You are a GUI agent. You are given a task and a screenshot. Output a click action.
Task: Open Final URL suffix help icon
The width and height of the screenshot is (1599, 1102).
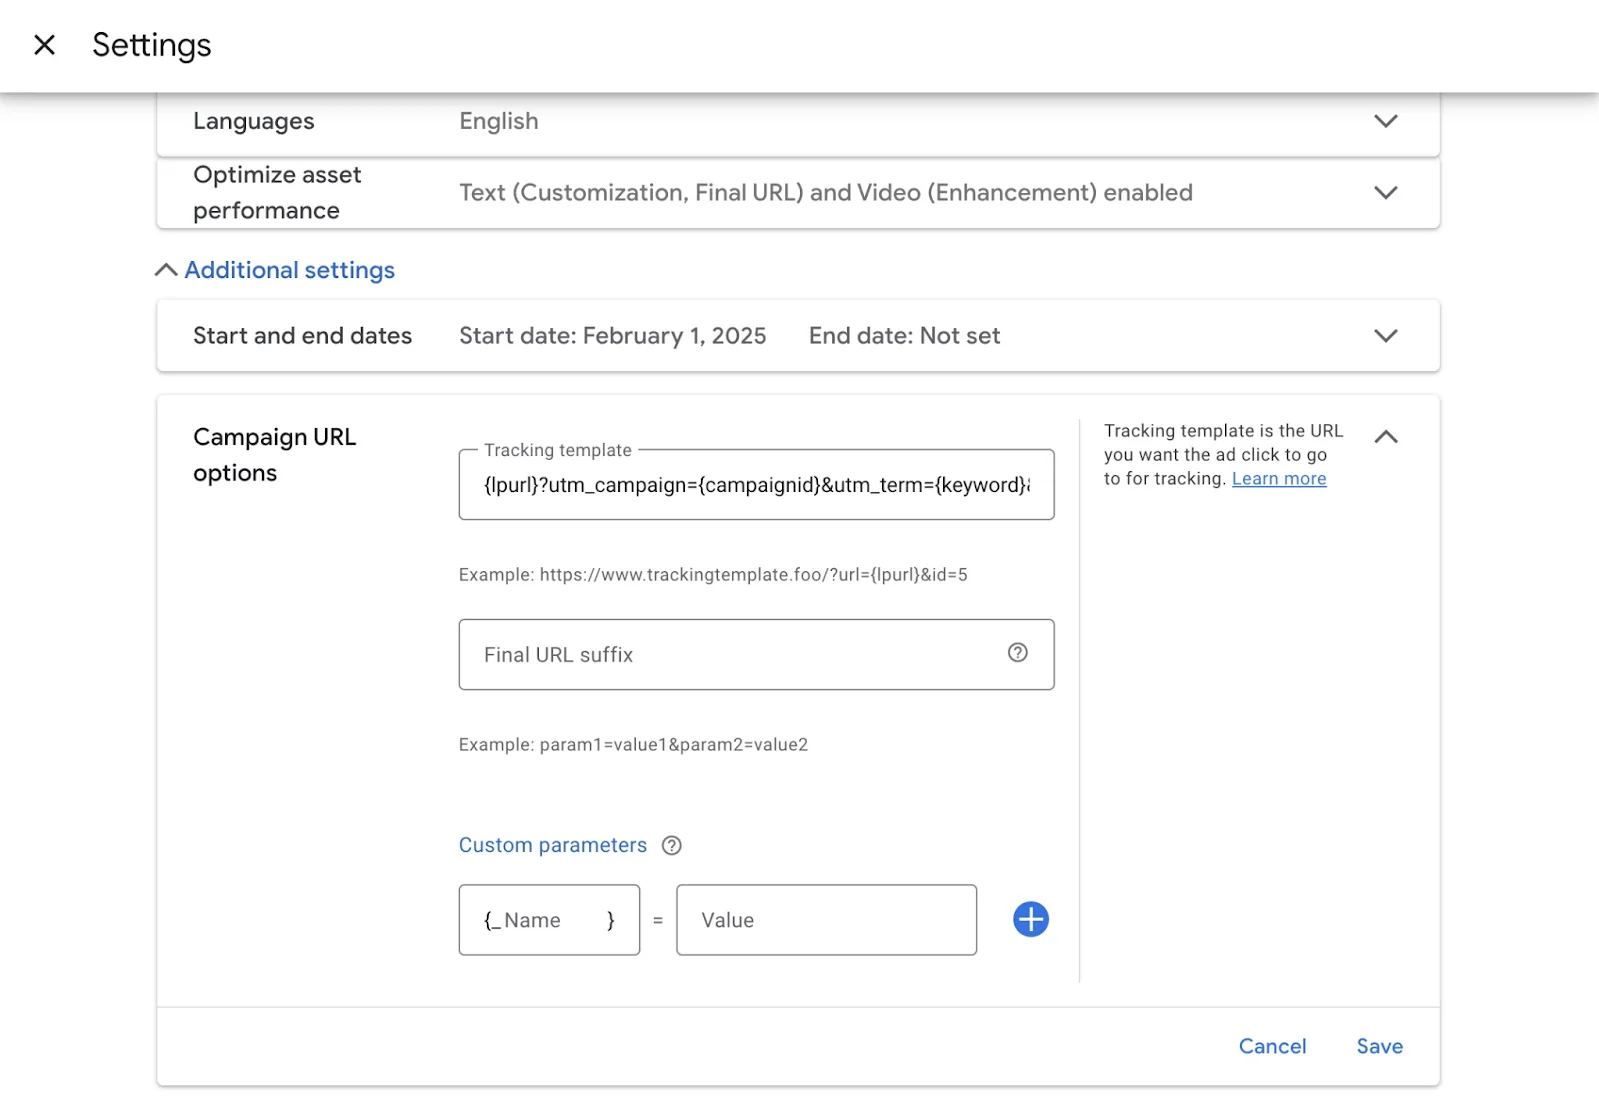(1017, 653)
